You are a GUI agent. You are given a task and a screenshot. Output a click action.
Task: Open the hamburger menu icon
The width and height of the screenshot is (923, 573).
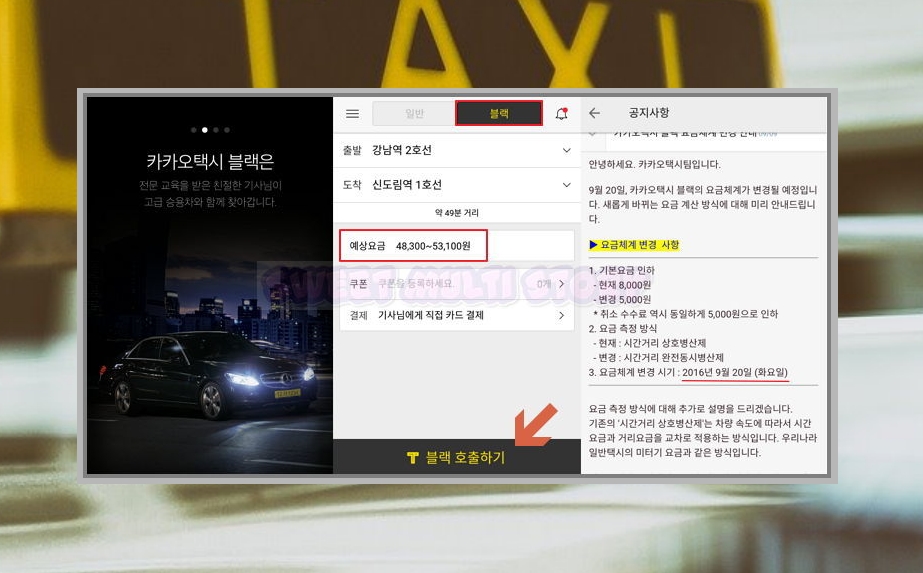pos(353,114)
